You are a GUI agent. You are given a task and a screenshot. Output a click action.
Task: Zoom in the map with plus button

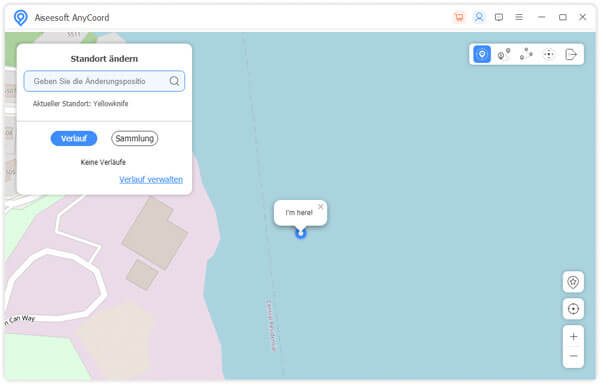pos(573,337)
